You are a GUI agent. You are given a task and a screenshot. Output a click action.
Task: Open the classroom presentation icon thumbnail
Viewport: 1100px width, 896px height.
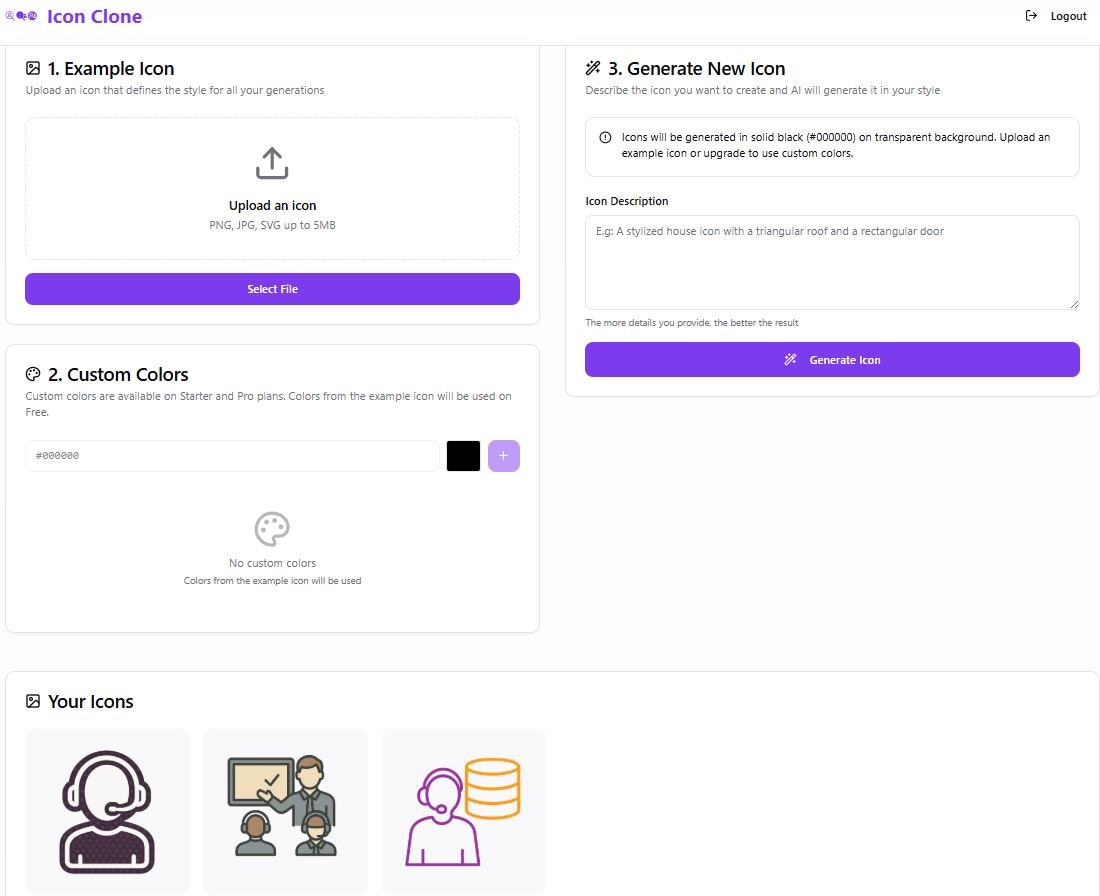(x=285, y=811)
